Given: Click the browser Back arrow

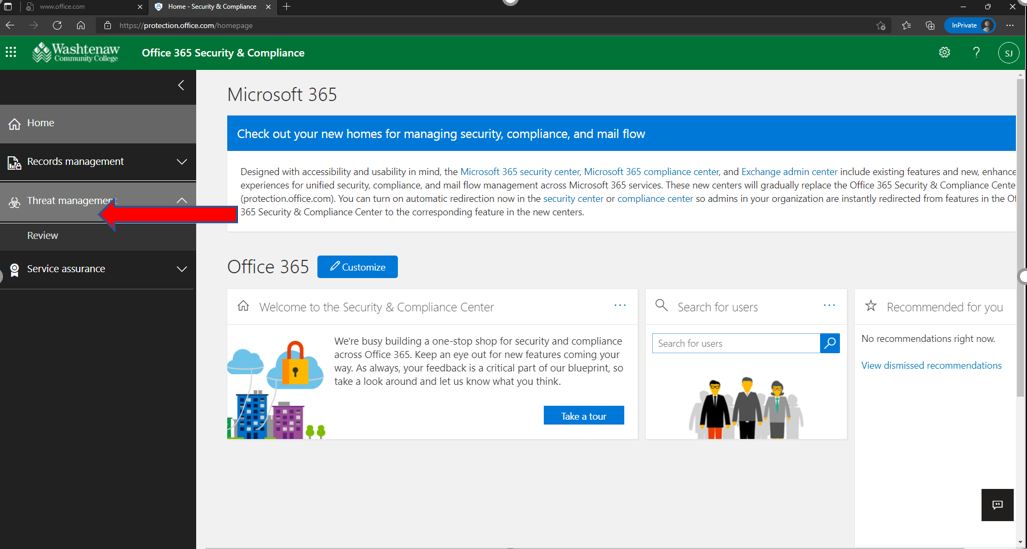Looking at the screenshot, I should pyautogui.click(x=10, y=26).
